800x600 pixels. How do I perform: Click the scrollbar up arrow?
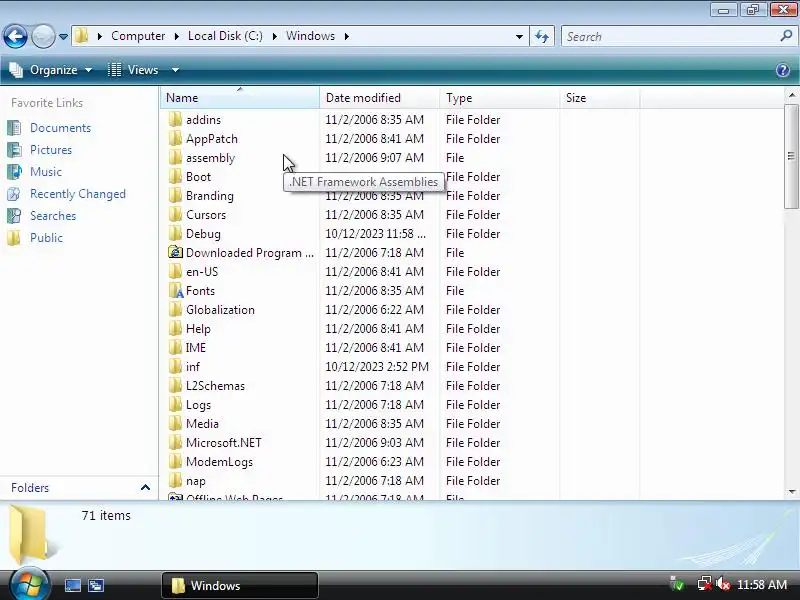pyautogui.click(x=791, y=95)
